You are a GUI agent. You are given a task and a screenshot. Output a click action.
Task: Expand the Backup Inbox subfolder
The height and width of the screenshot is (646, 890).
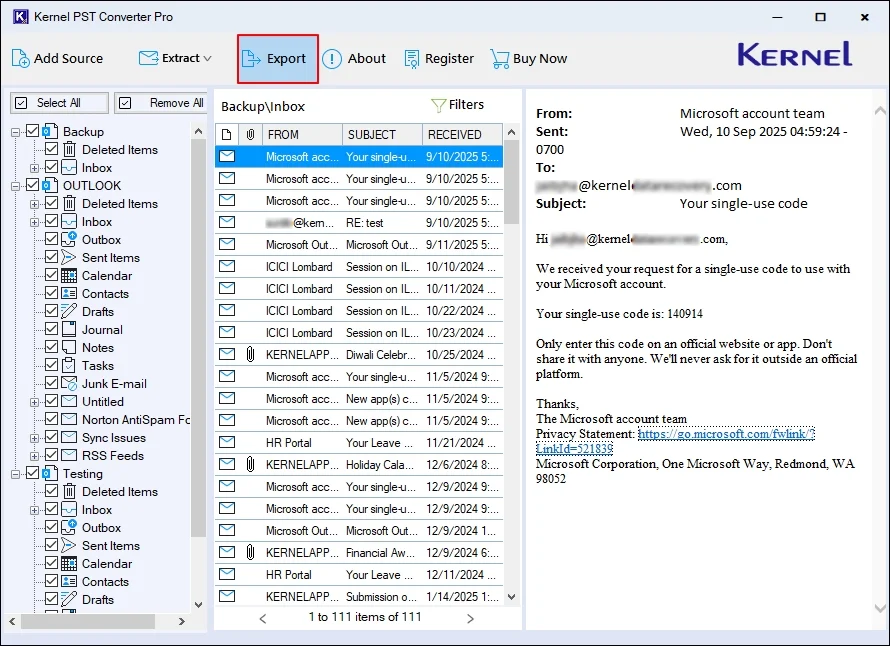(34, 168)
